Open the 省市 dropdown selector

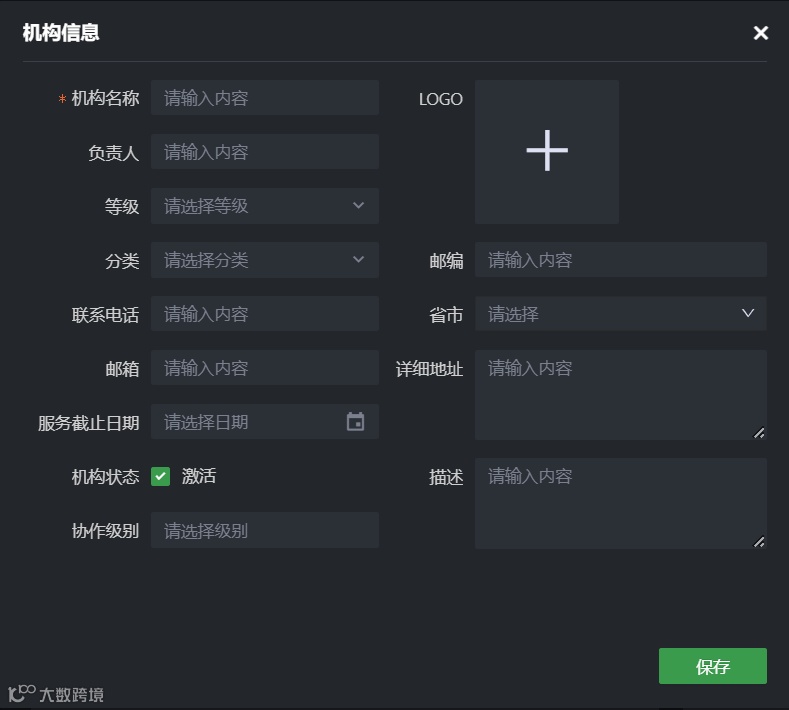click(x=620, y=314)
